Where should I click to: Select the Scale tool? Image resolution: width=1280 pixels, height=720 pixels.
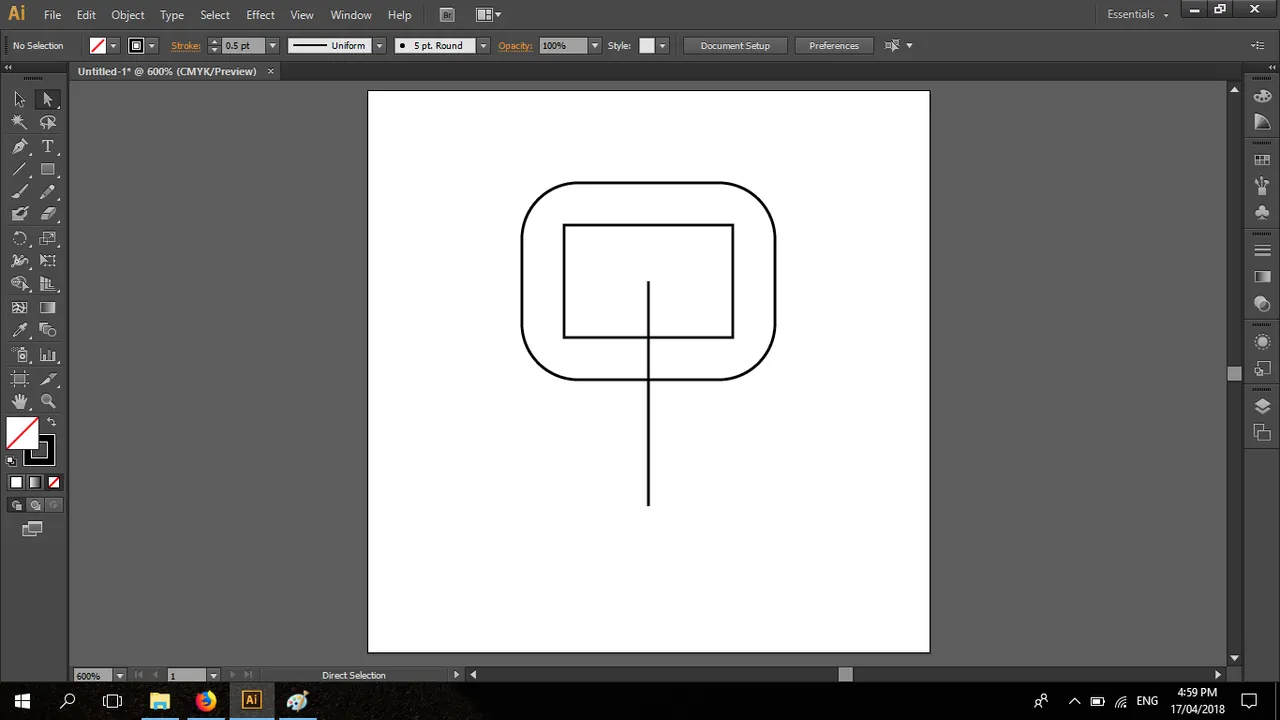pyautogui.click(x=47, y=238)
